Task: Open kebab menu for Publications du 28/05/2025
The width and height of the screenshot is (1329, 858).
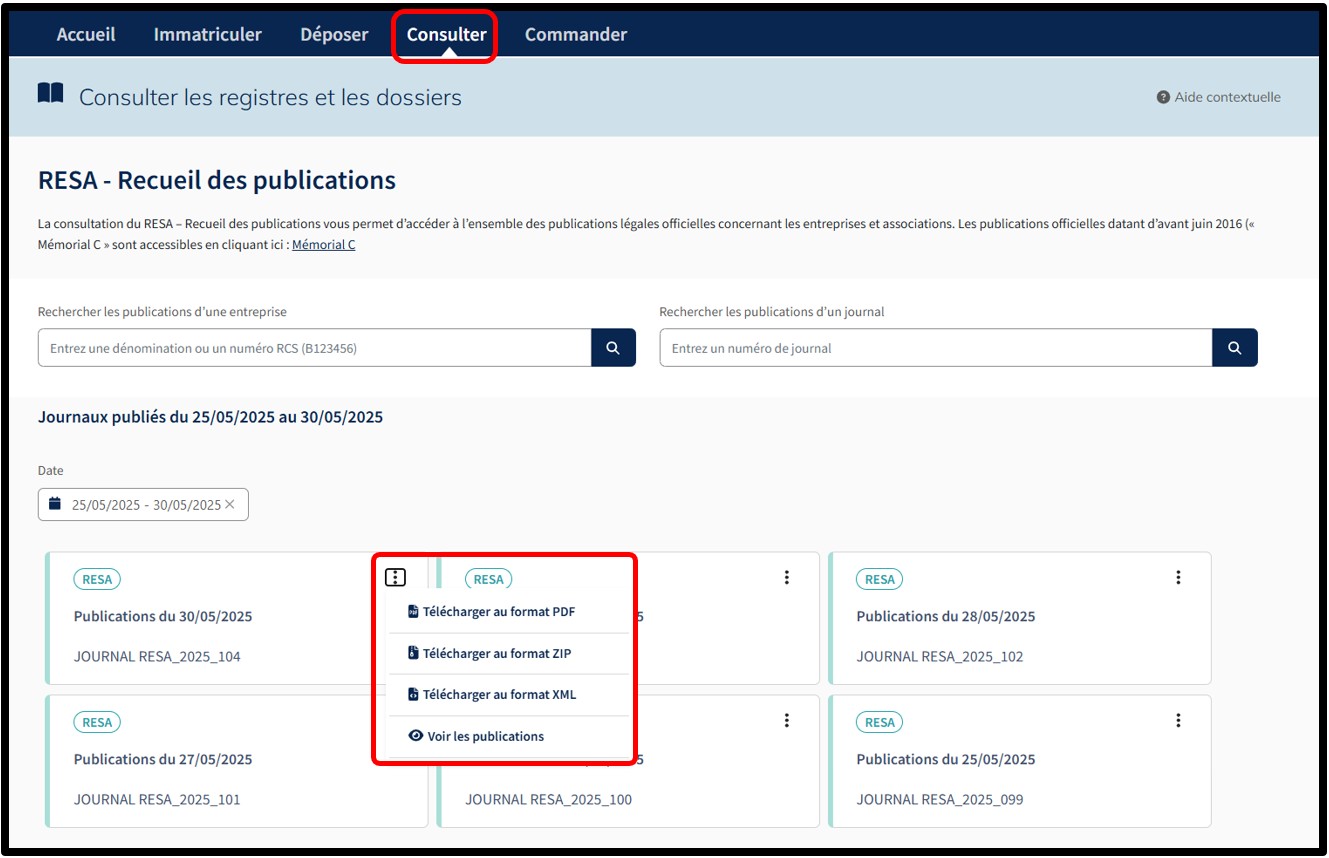Action: point(1178,577)
